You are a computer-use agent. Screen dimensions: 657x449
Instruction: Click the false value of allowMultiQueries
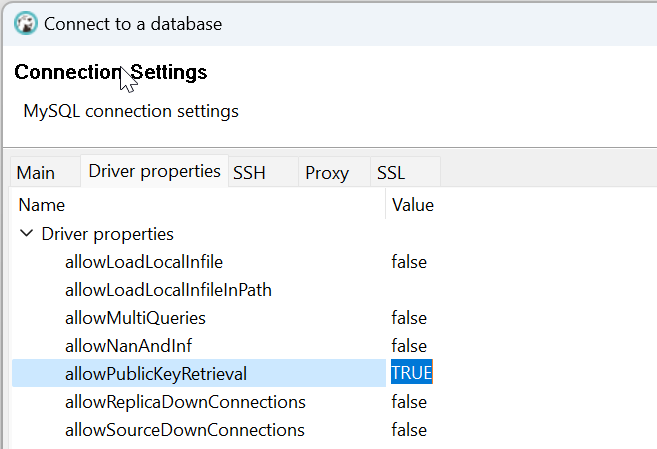click(409, 318)
